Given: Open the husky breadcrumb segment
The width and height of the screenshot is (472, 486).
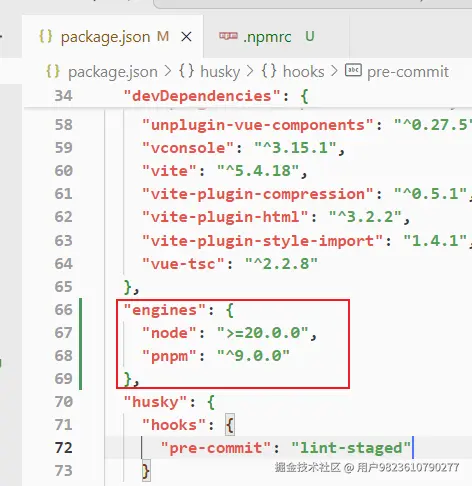Looking at the screenshot, I should tap(220, 72).
